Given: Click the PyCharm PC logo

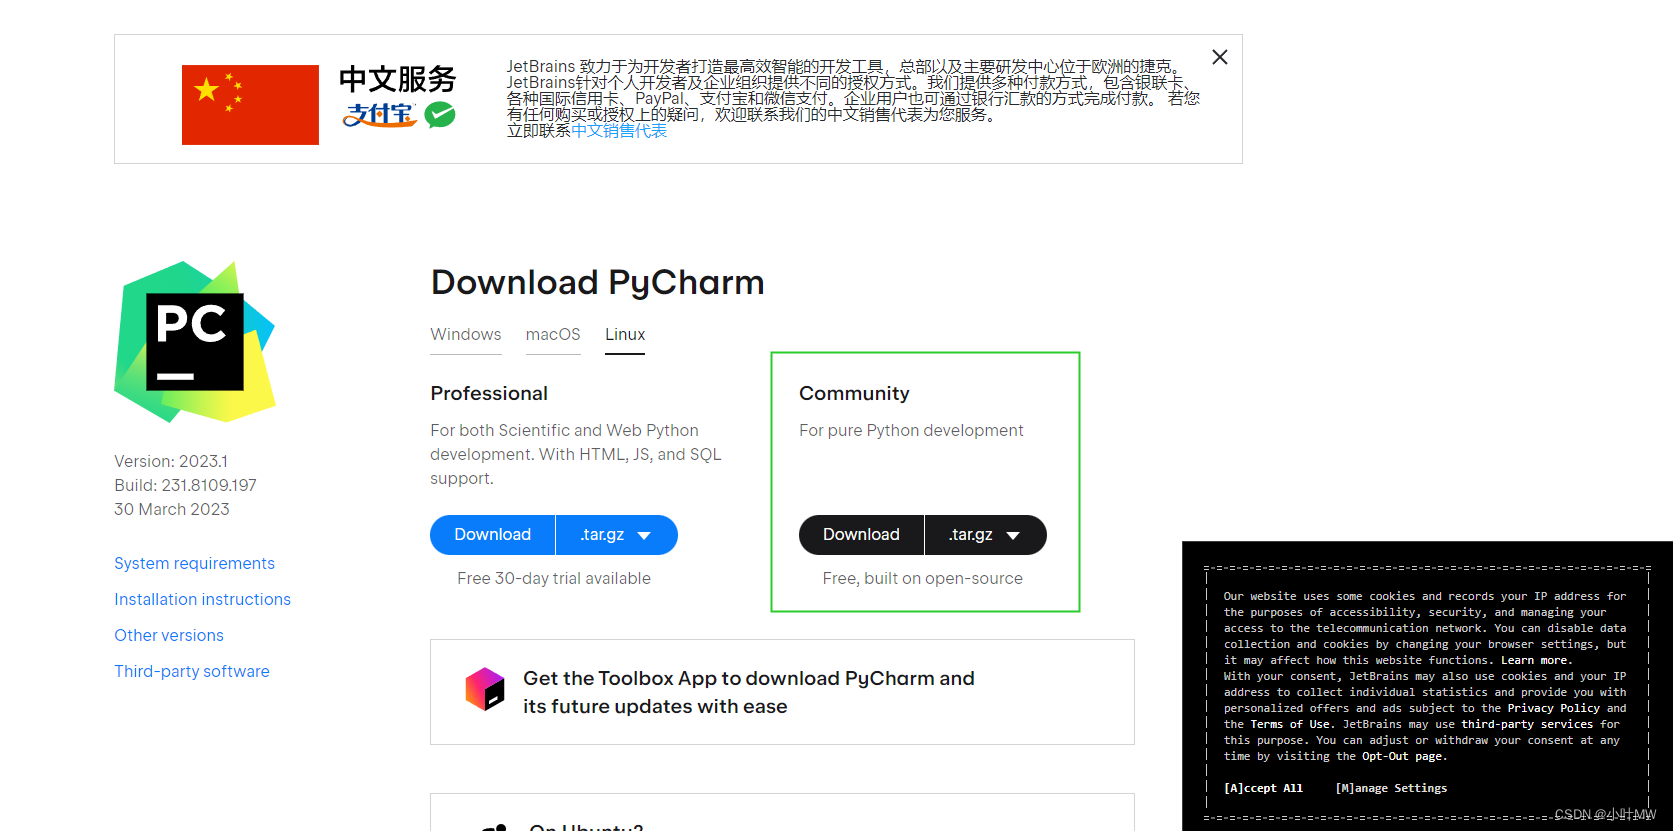Looking at the screenshot, I should tap(195, 341).
